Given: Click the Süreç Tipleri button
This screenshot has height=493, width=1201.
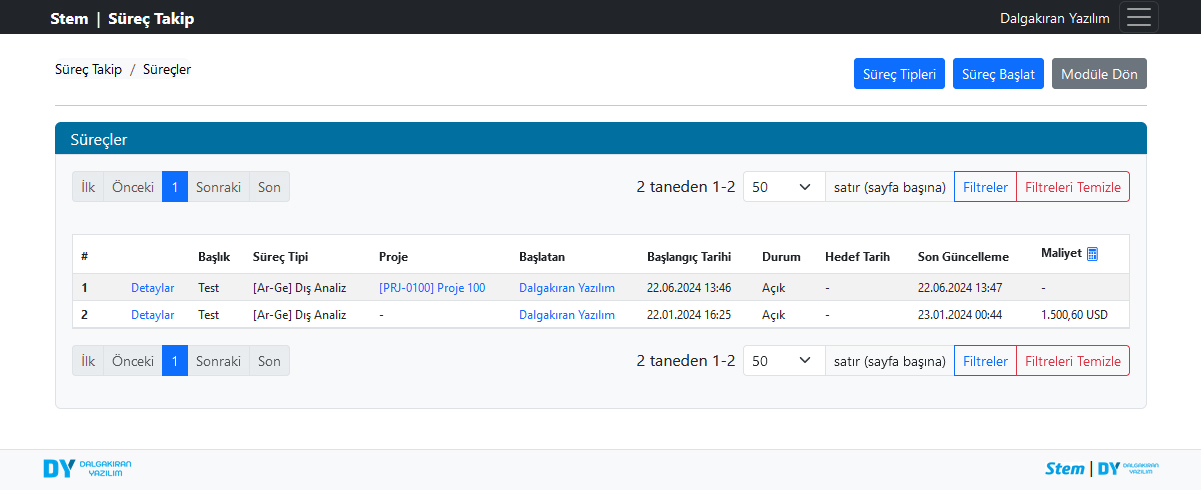Looking at the screenshot, I should (x=898, y=74).
